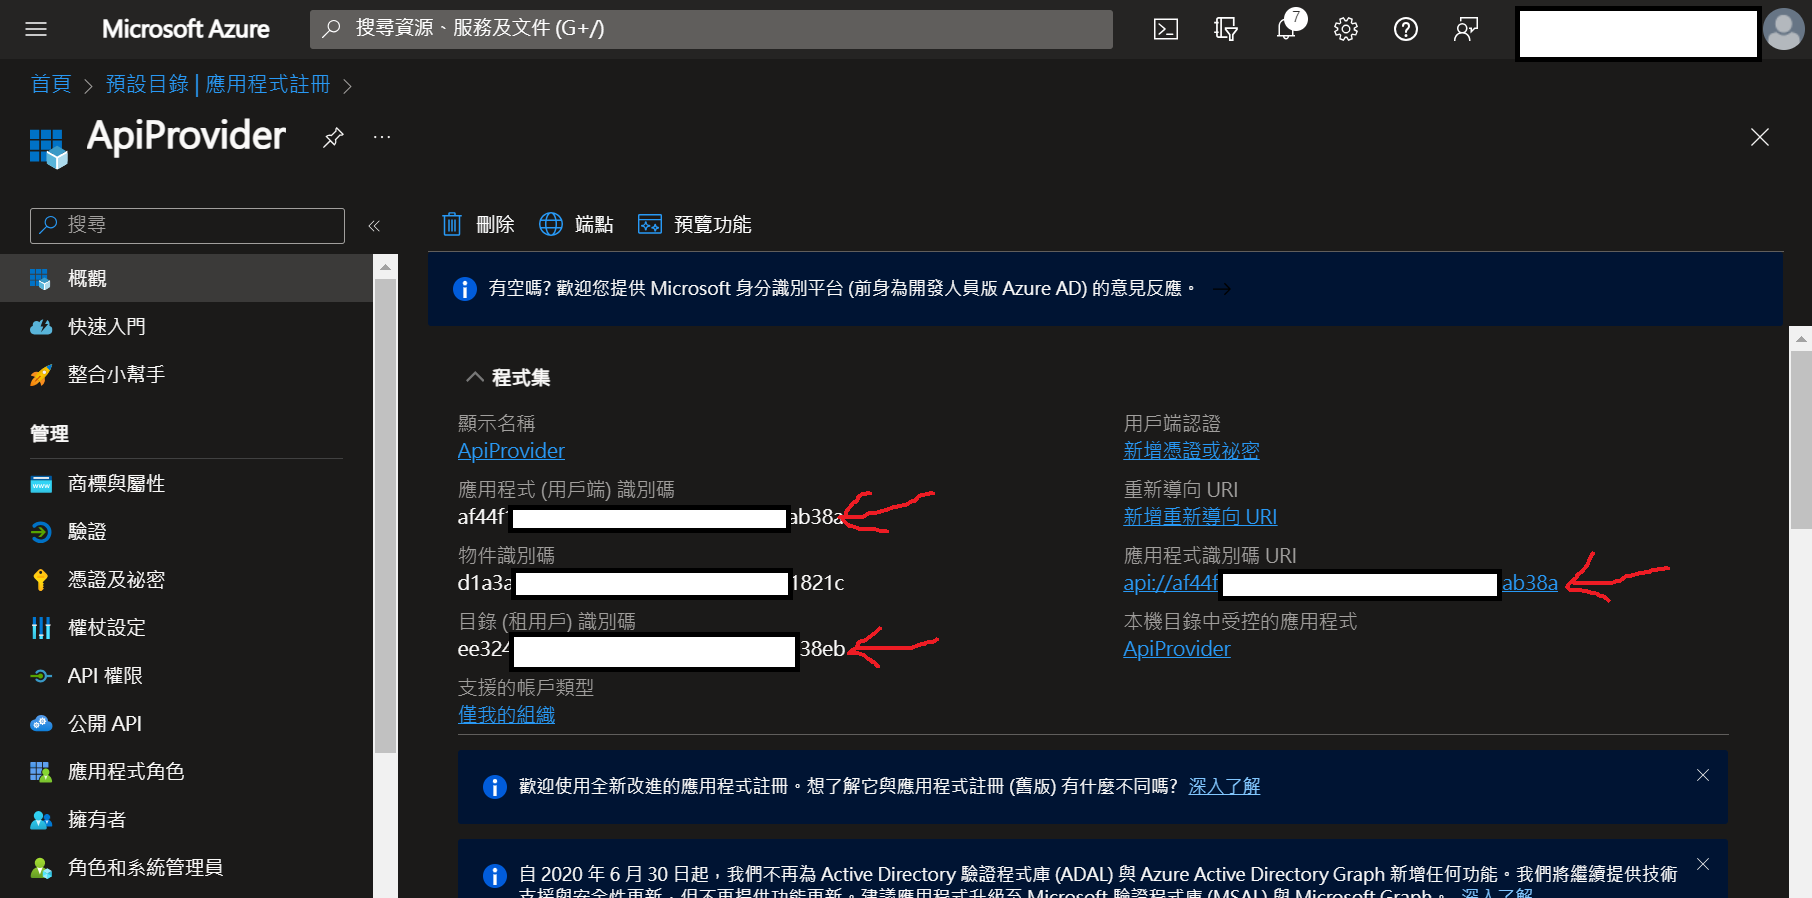Select 概觀 in the sidebar
Screen dimensions: 1812x898
click(186, 278)
